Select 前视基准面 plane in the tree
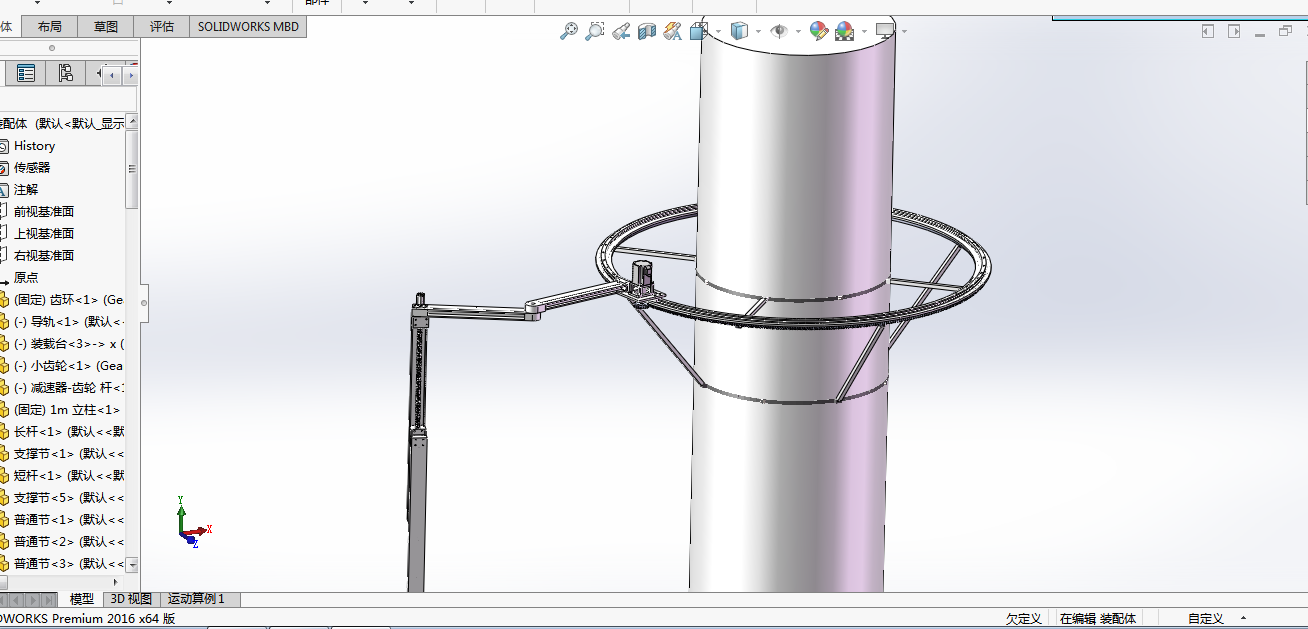1308x629 pixels. pos(43,212)
